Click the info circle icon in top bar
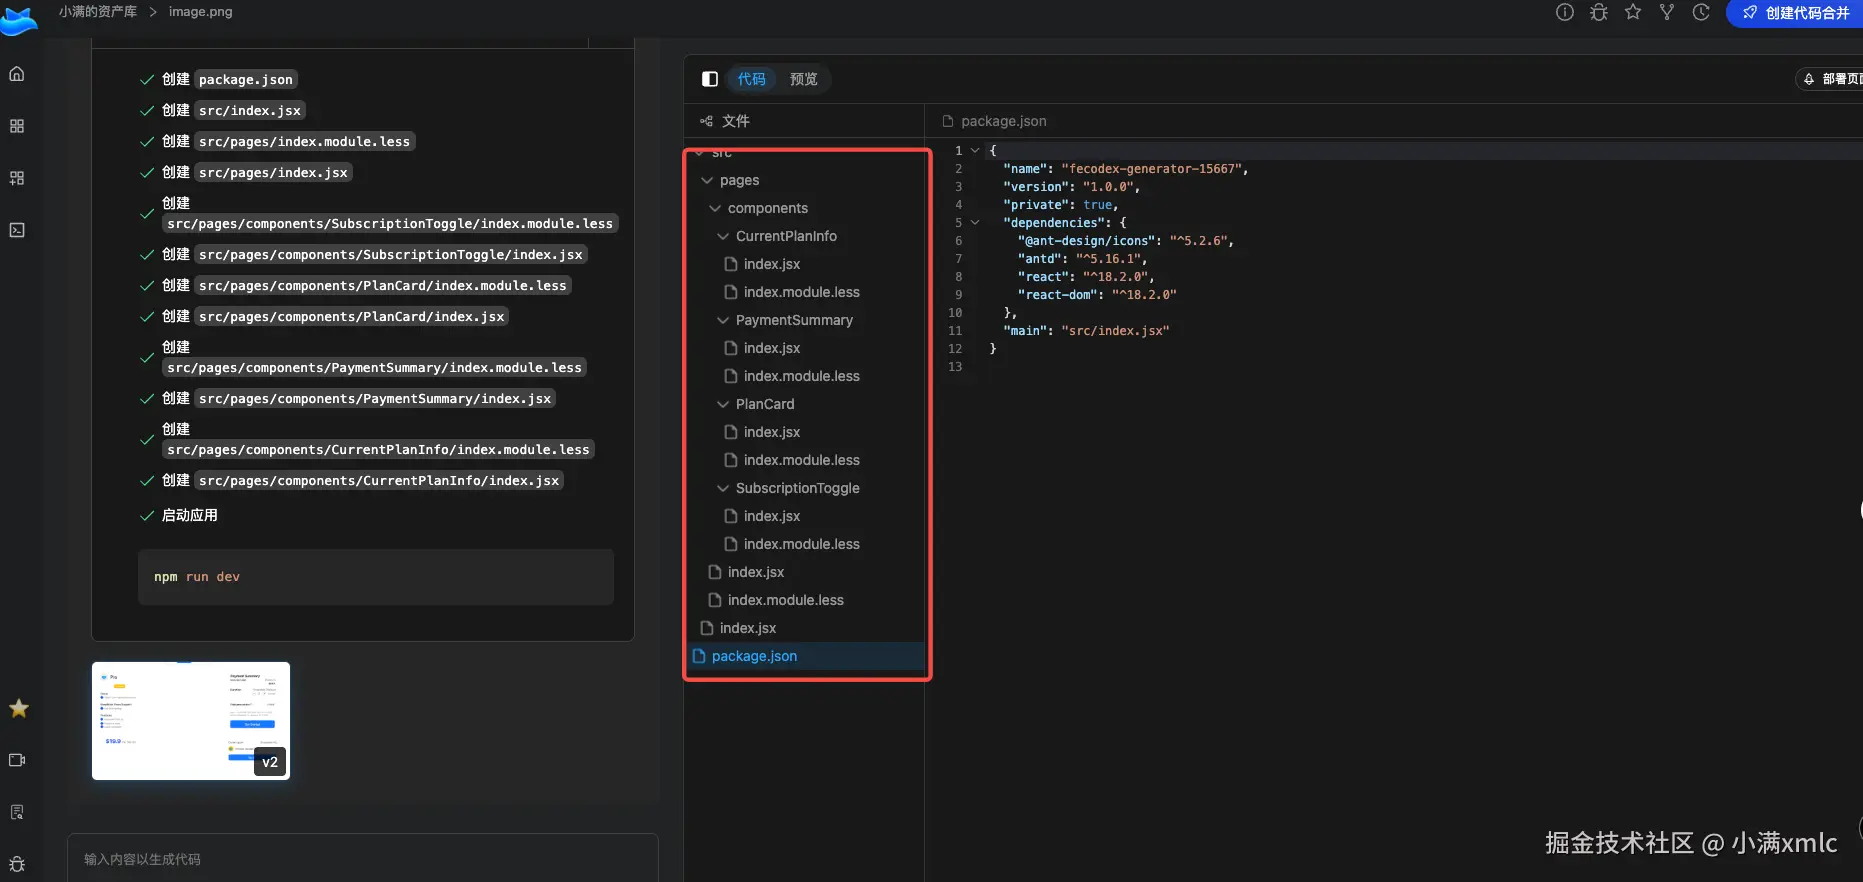The height and width of the screenshot is (882, 1863). (x=1565, y=12)
